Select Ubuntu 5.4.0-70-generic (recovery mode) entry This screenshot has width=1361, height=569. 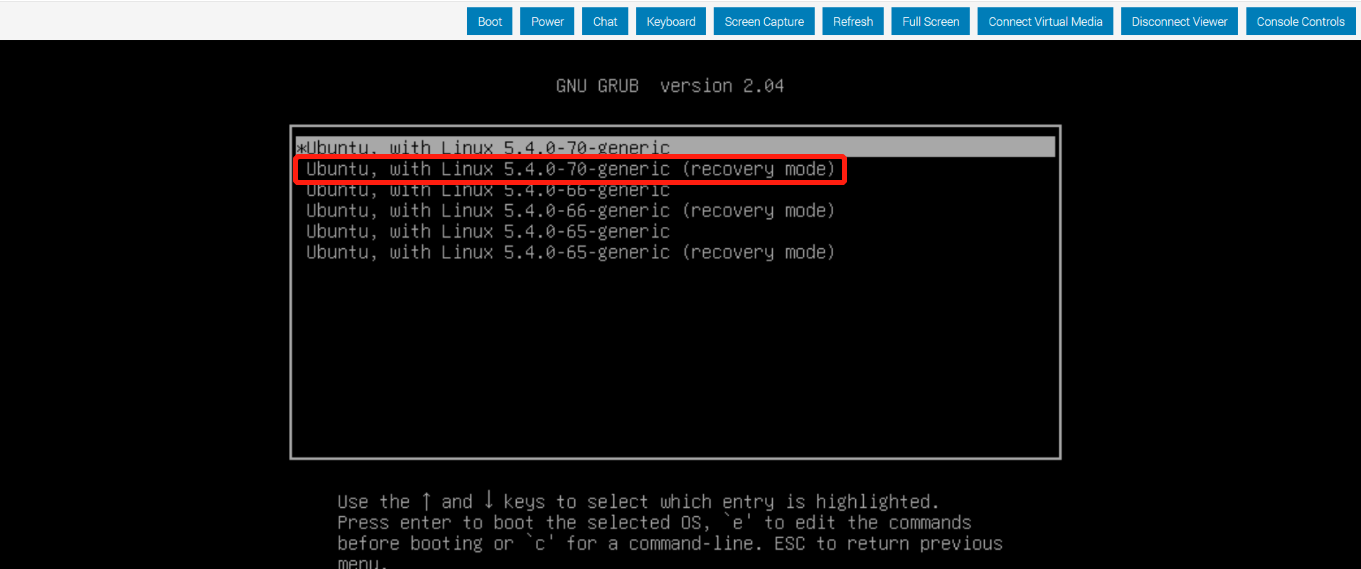point(570,169)
